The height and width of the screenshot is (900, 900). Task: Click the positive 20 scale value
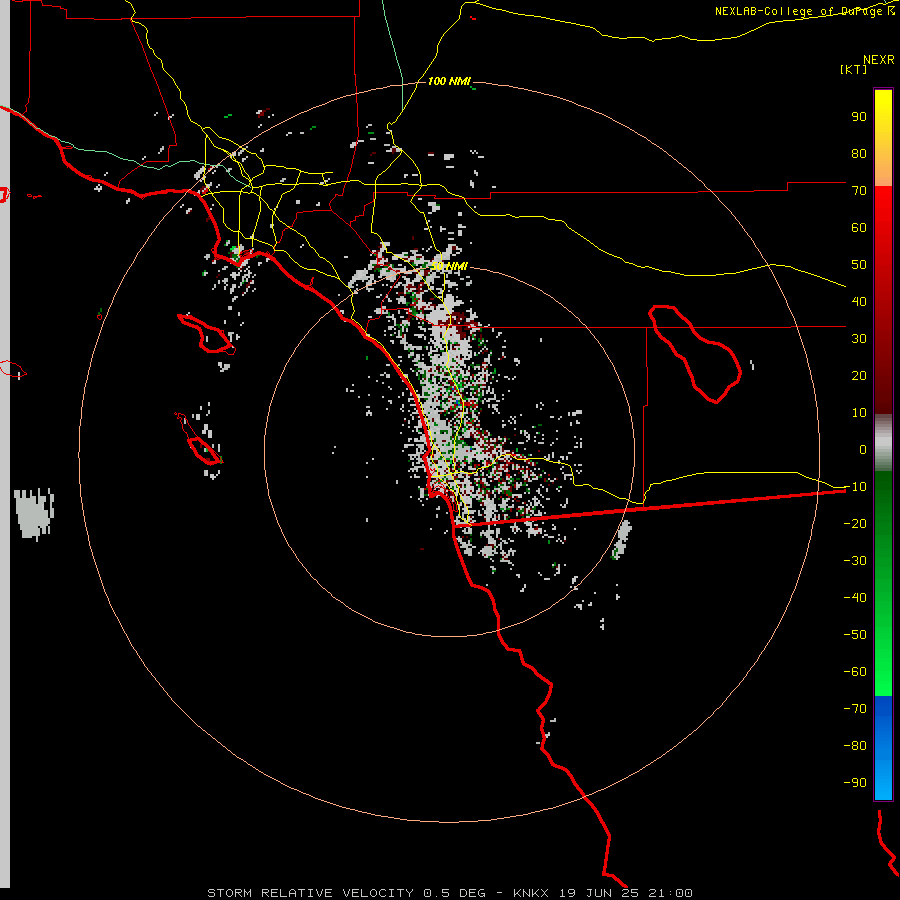tap(859, 375)
